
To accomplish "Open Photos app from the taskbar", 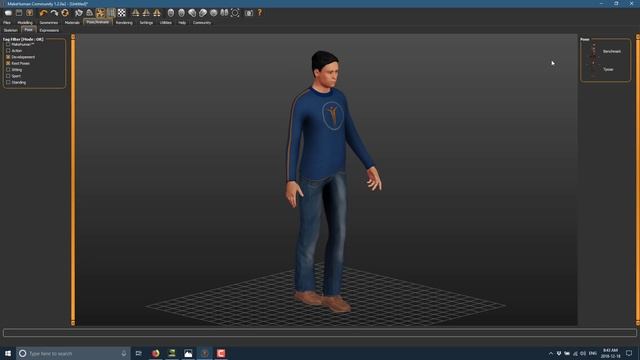I will [x=188, y=353].
